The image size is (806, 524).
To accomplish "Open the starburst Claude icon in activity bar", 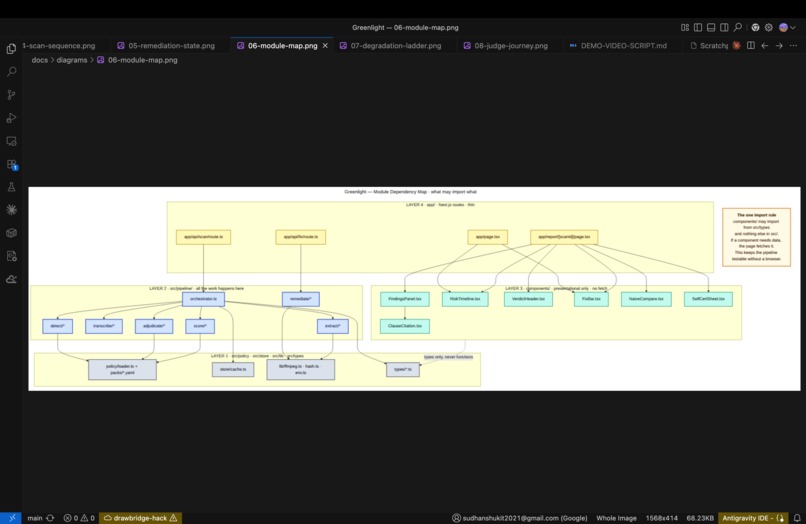I will point(11,210).
